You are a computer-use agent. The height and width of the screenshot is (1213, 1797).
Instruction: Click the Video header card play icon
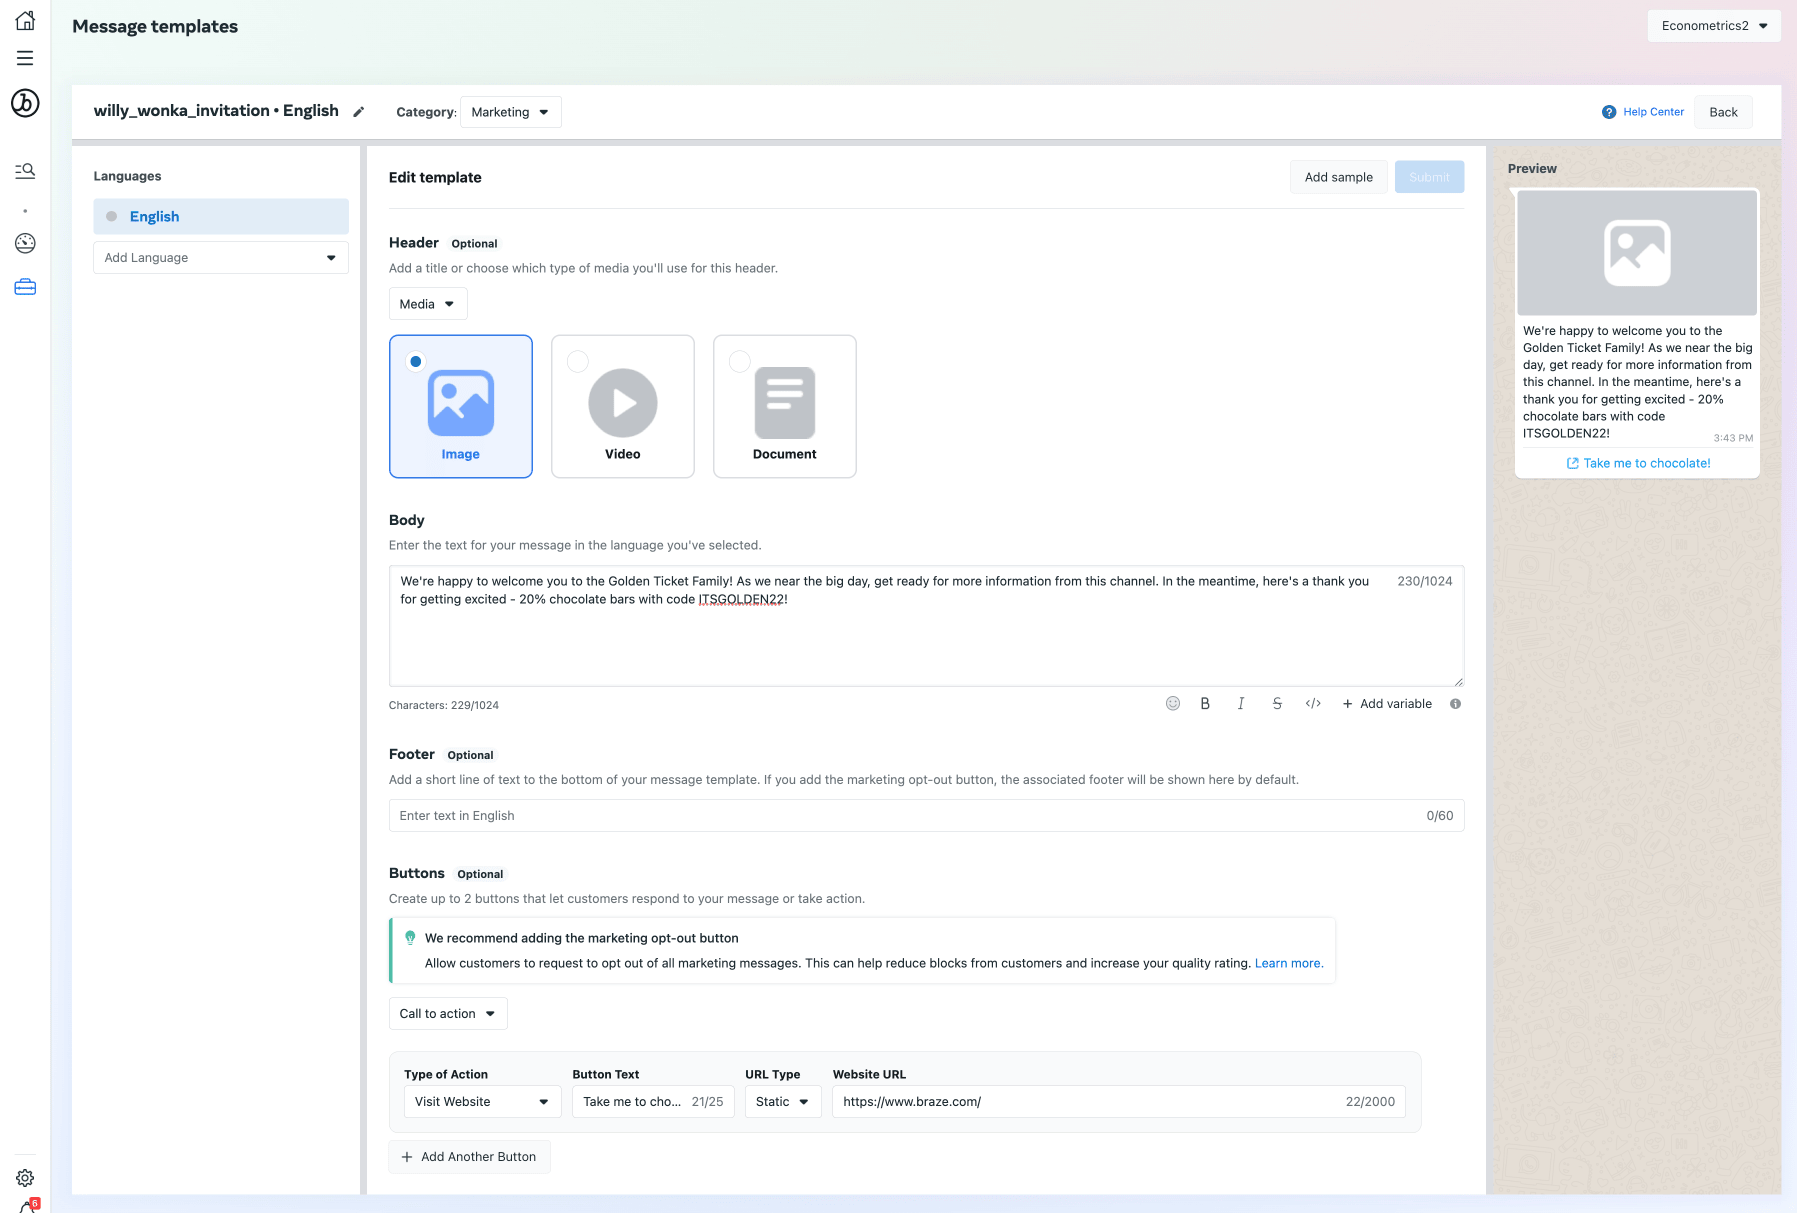pos(623,403)
